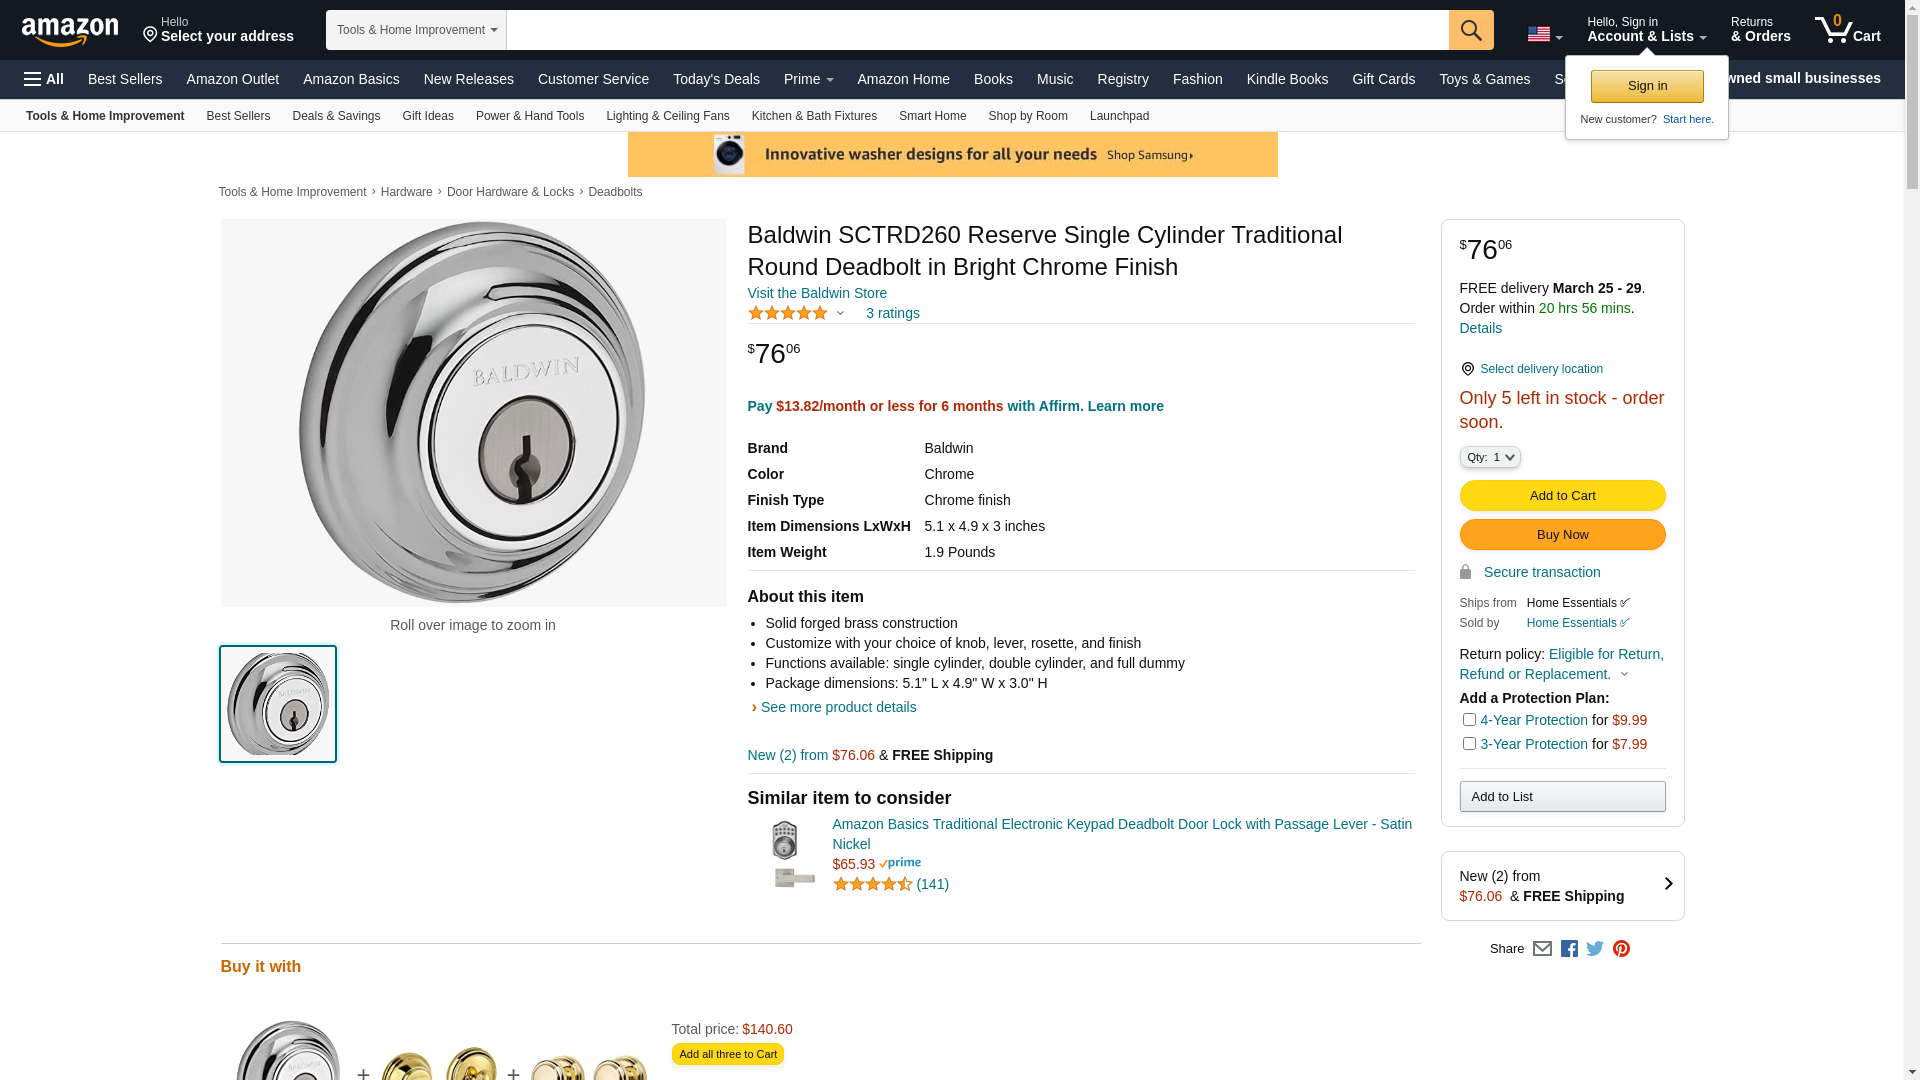Click the Amazon logo
This screenshot has width=1920, height=1080.
pos(70,32)
